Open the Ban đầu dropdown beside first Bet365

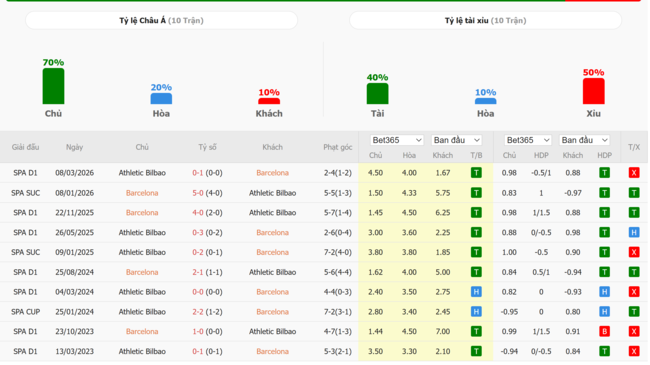click(x=456, y=140)
